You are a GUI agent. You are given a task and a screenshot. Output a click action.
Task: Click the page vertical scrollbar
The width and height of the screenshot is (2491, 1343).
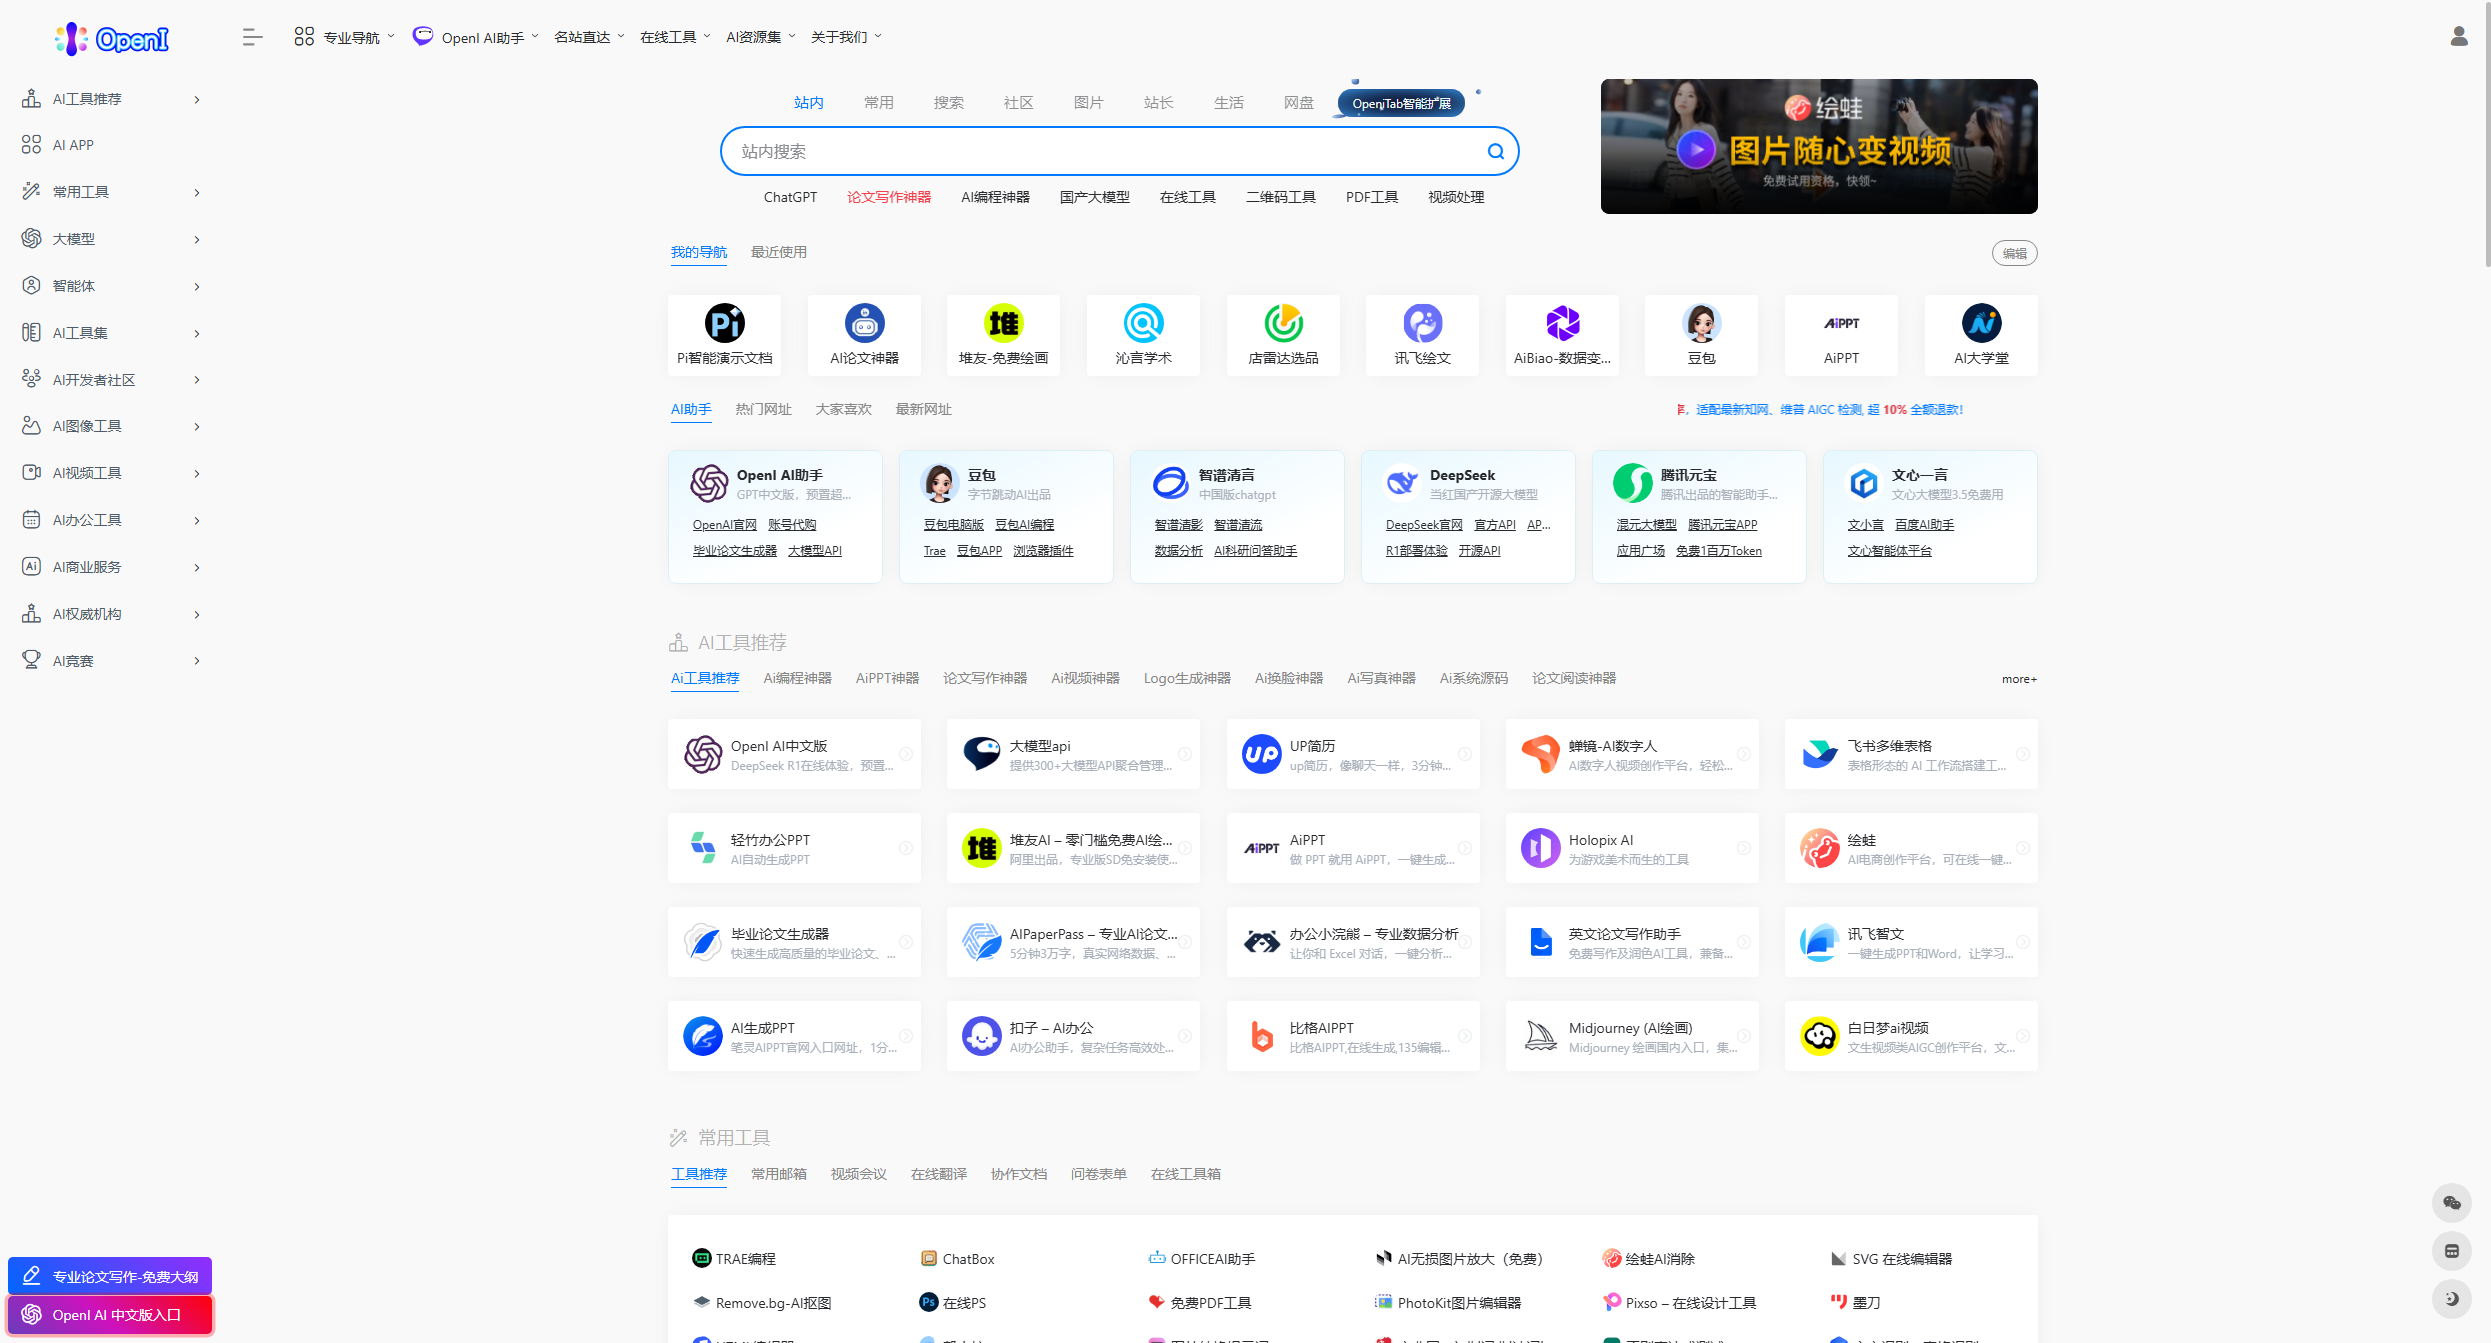(2487, 135)
